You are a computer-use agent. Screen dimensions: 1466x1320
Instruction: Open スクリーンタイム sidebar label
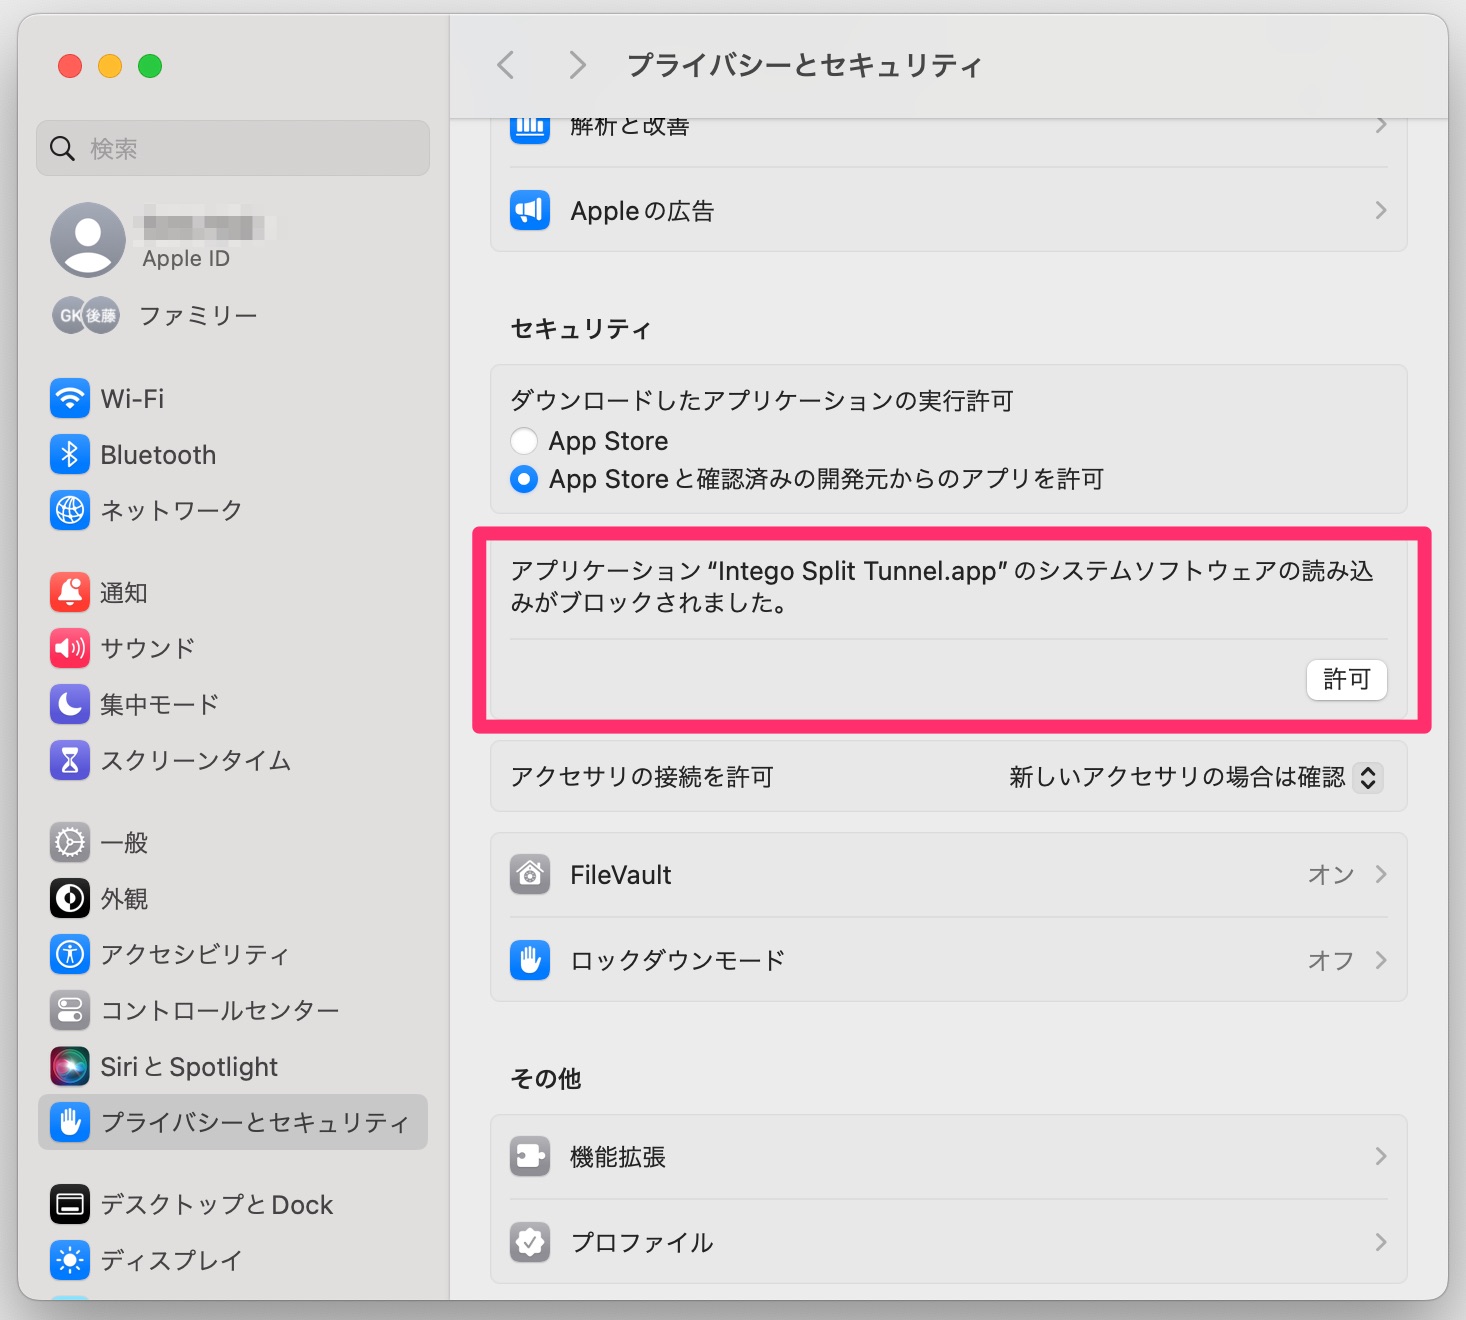pos(196,761)
